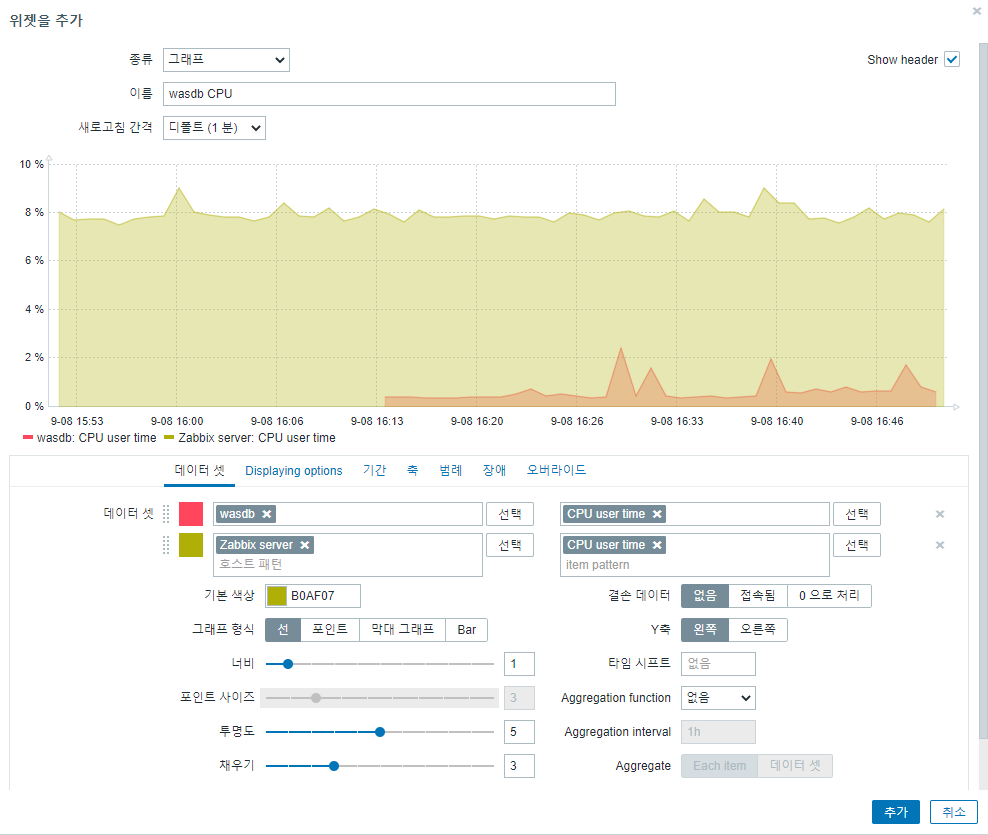
Task: Adjust the 투명도 slider
Action: (x=380, y=732)
